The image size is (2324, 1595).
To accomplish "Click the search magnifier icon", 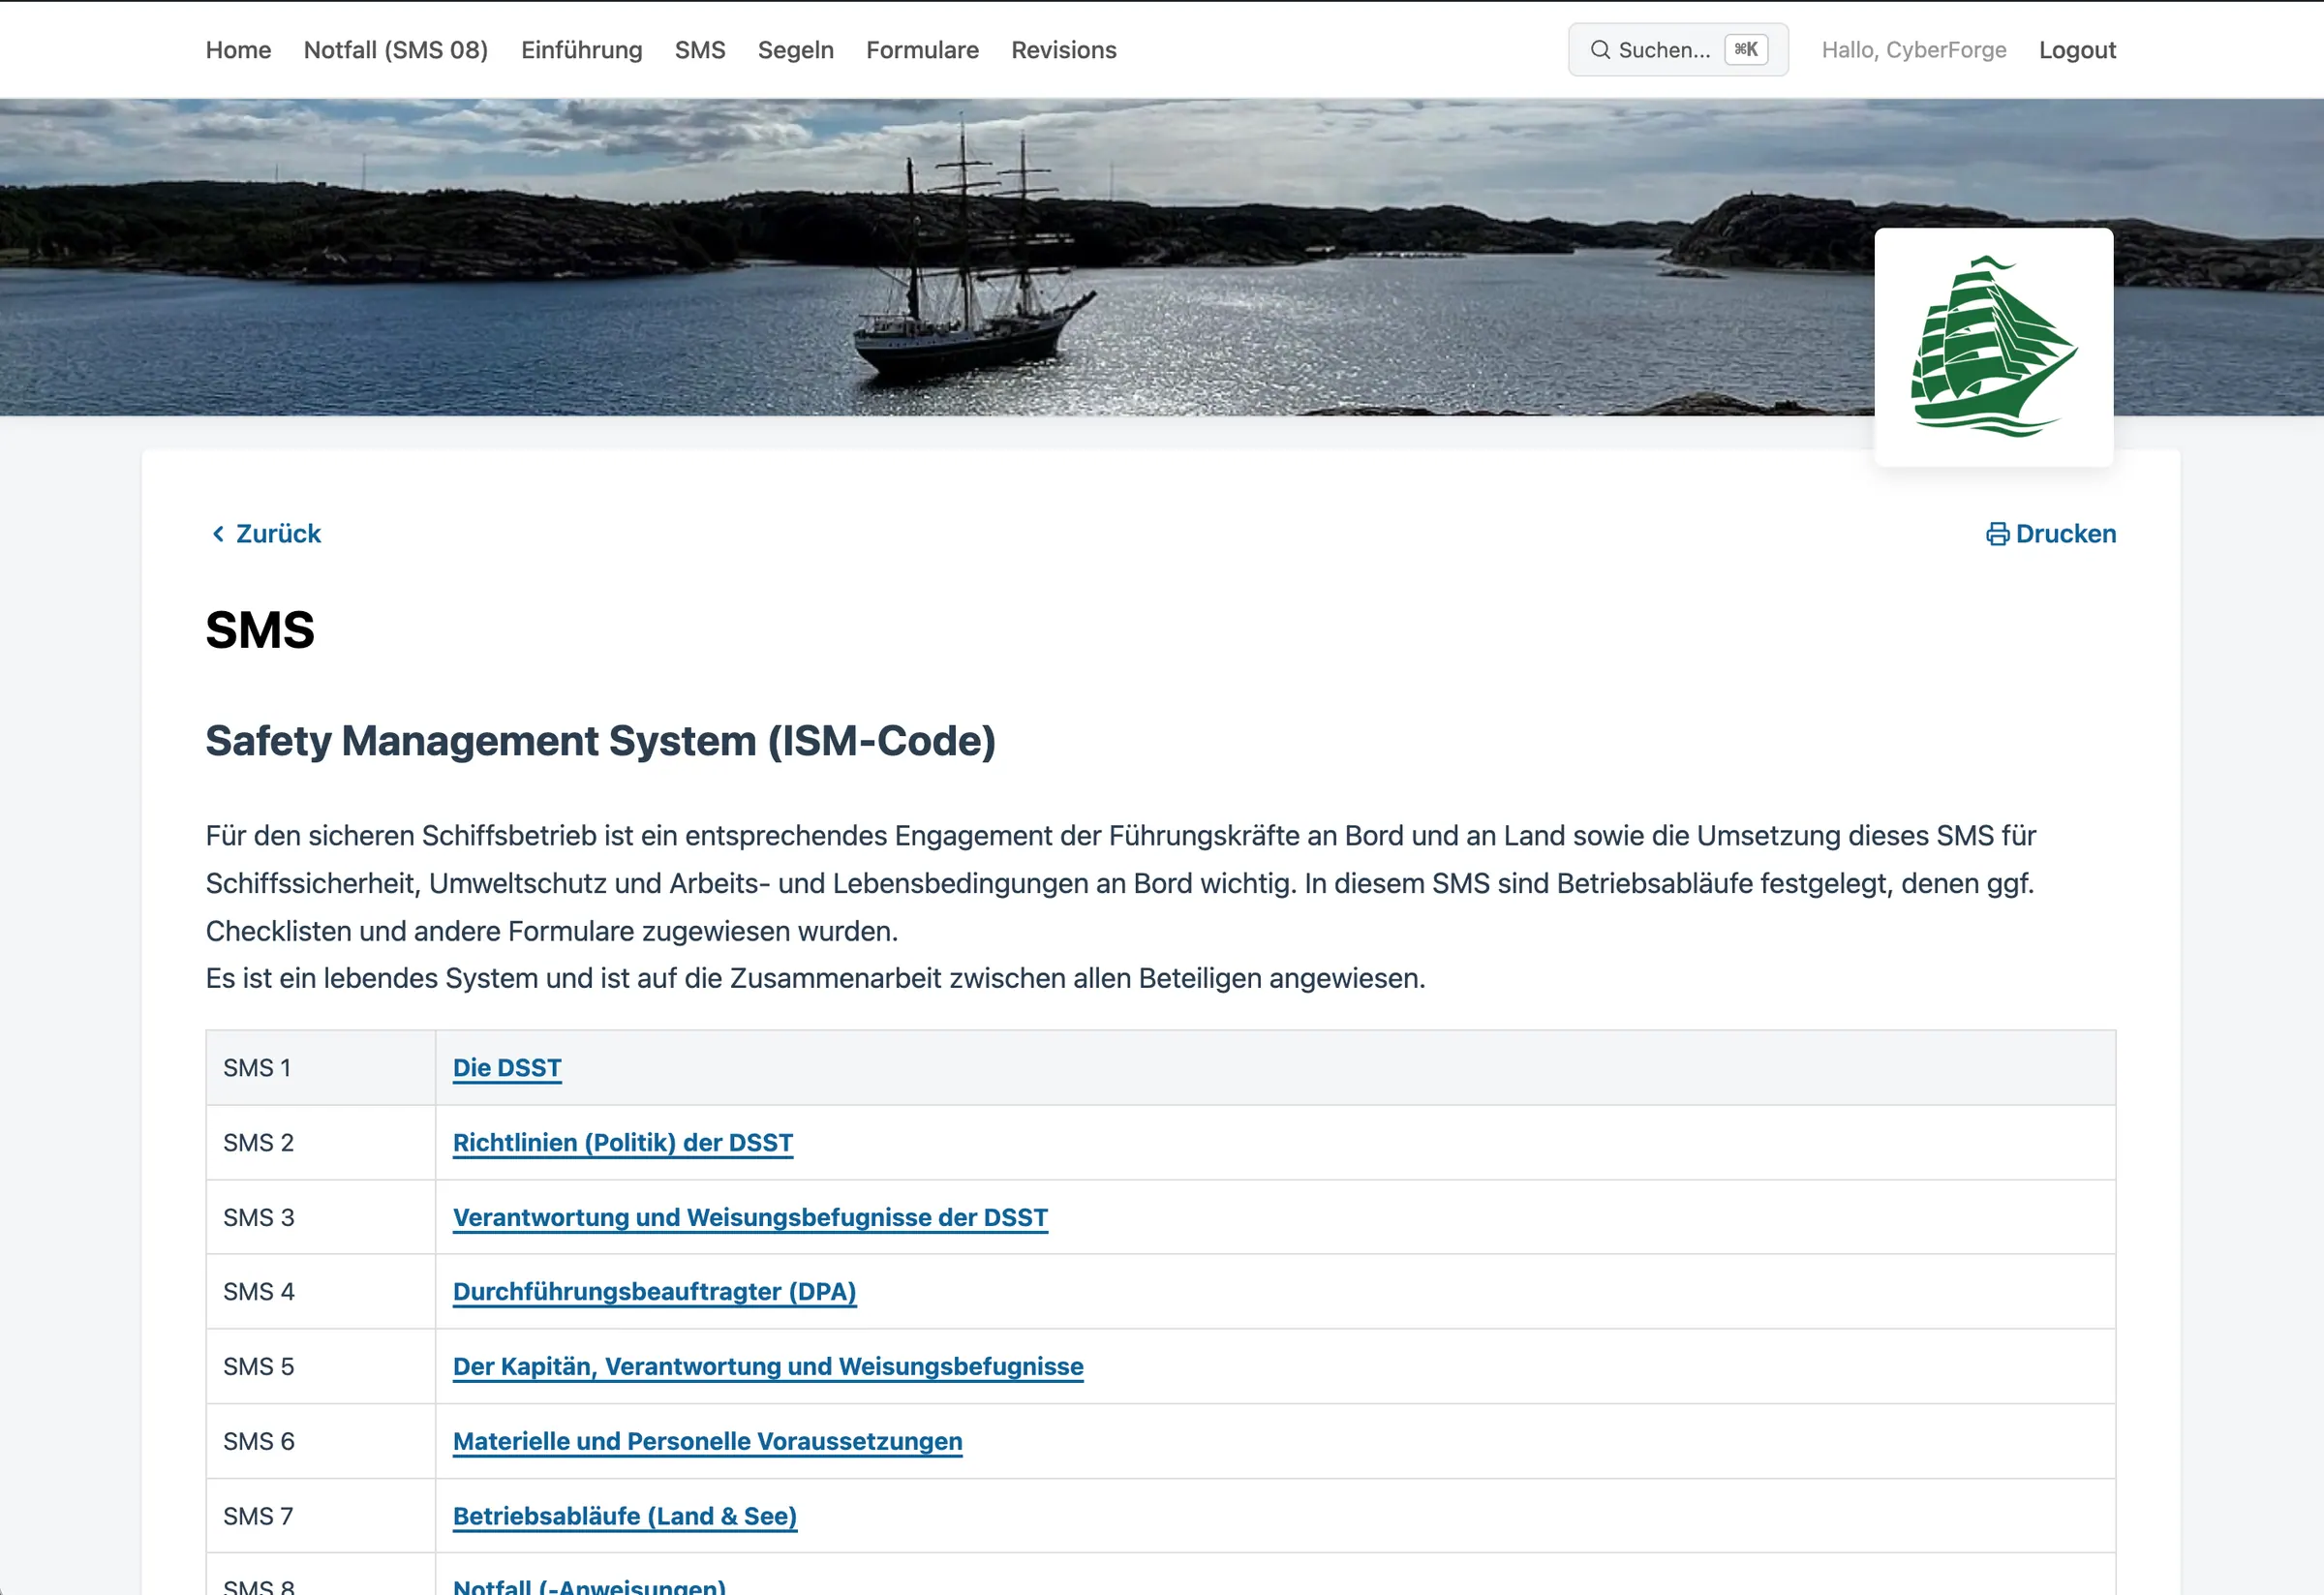I will point(1600,50).
